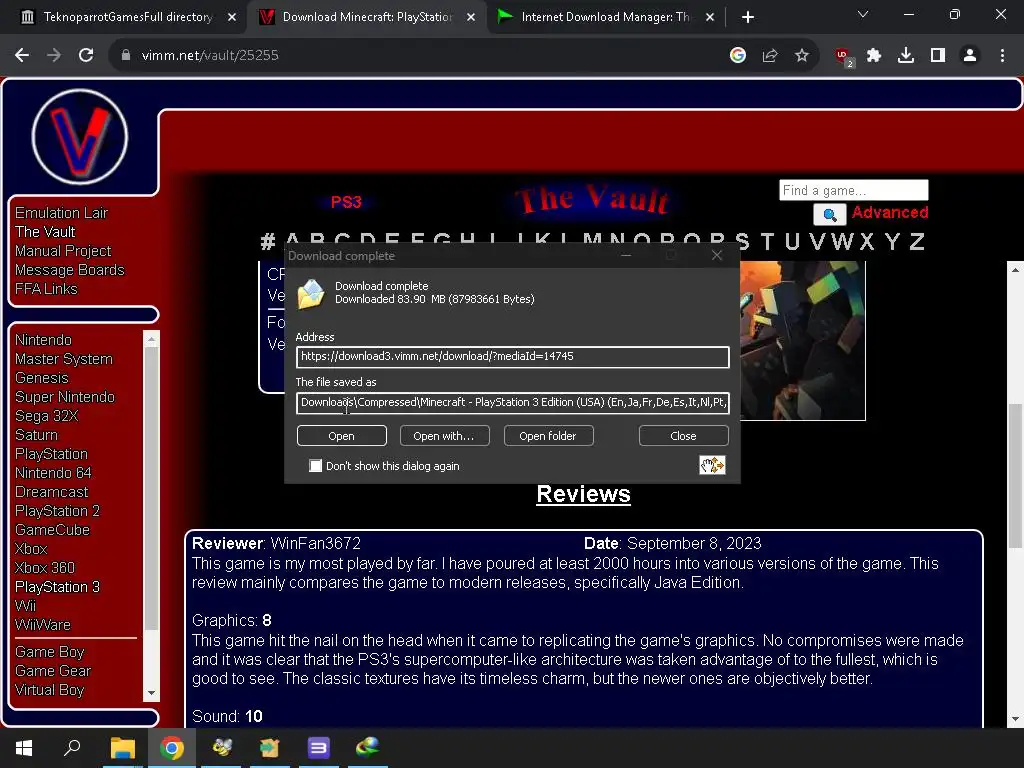Click Open in Download complete dialog
Viewport: 1024px width, 768px height.
(342, 436)
